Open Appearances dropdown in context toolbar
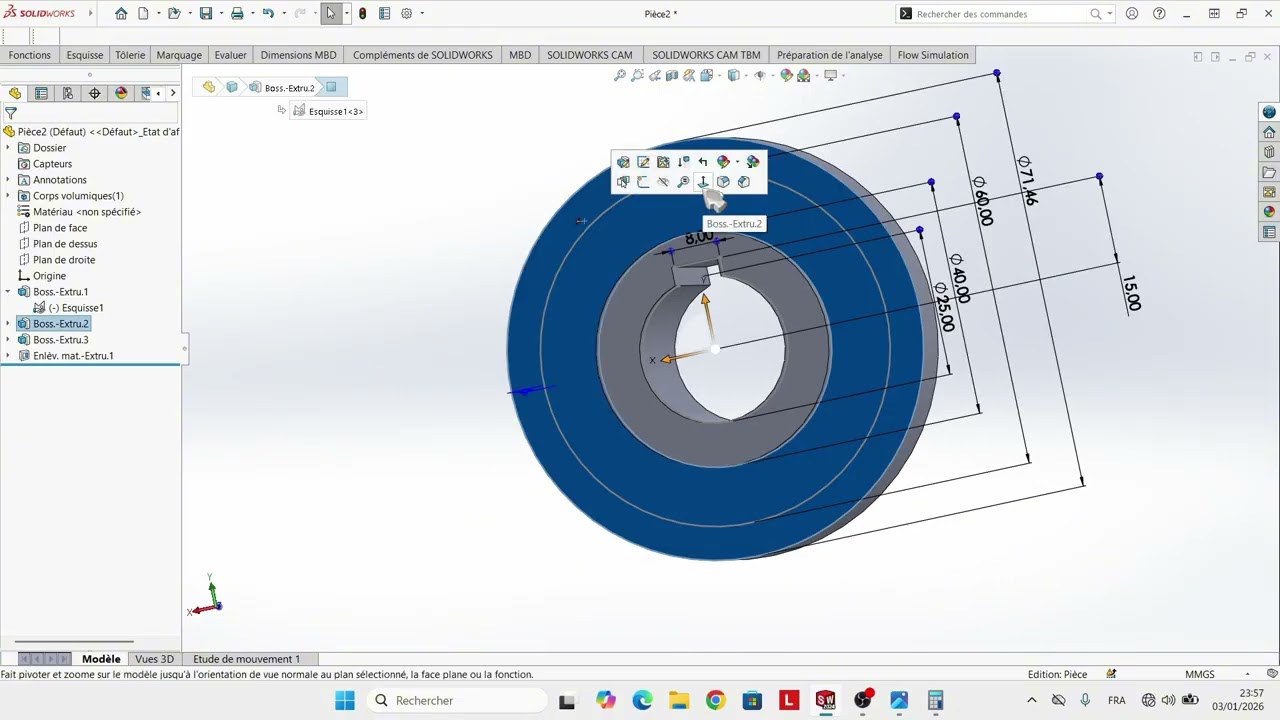1280x720 pixels. click(738, 162)
